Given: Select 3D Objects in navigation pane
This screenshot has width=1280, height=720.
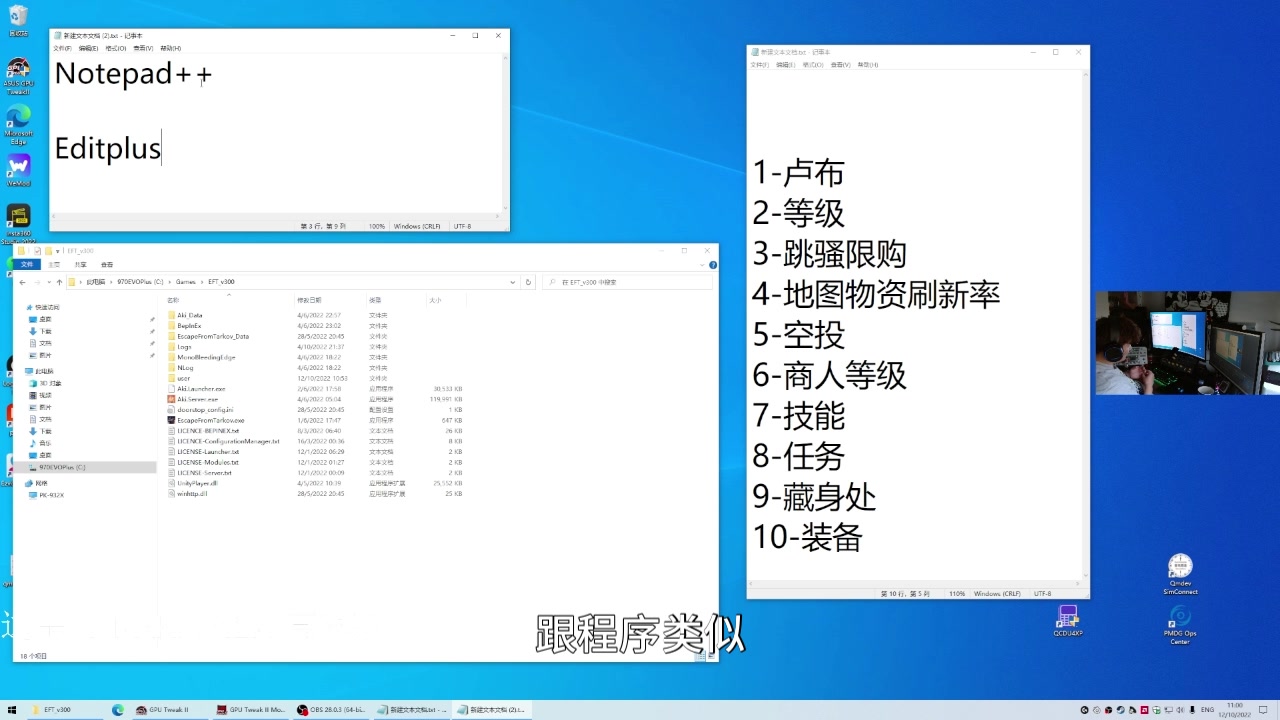Looking at the screenshot, I should coord(50,383).
